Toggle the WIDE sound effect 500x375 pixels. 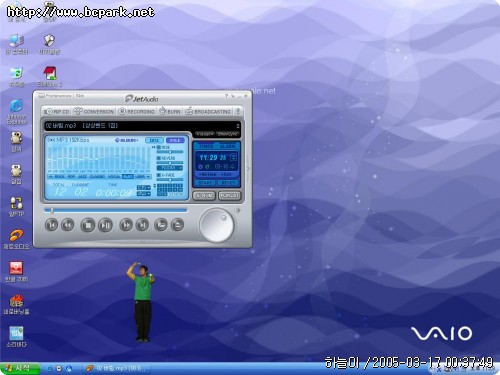pos(164,147)
